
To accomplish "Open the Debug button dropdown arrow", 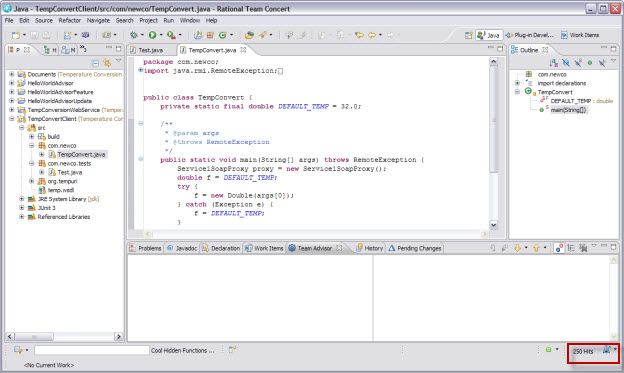I will pyautogui.click(x=142, y=35).
